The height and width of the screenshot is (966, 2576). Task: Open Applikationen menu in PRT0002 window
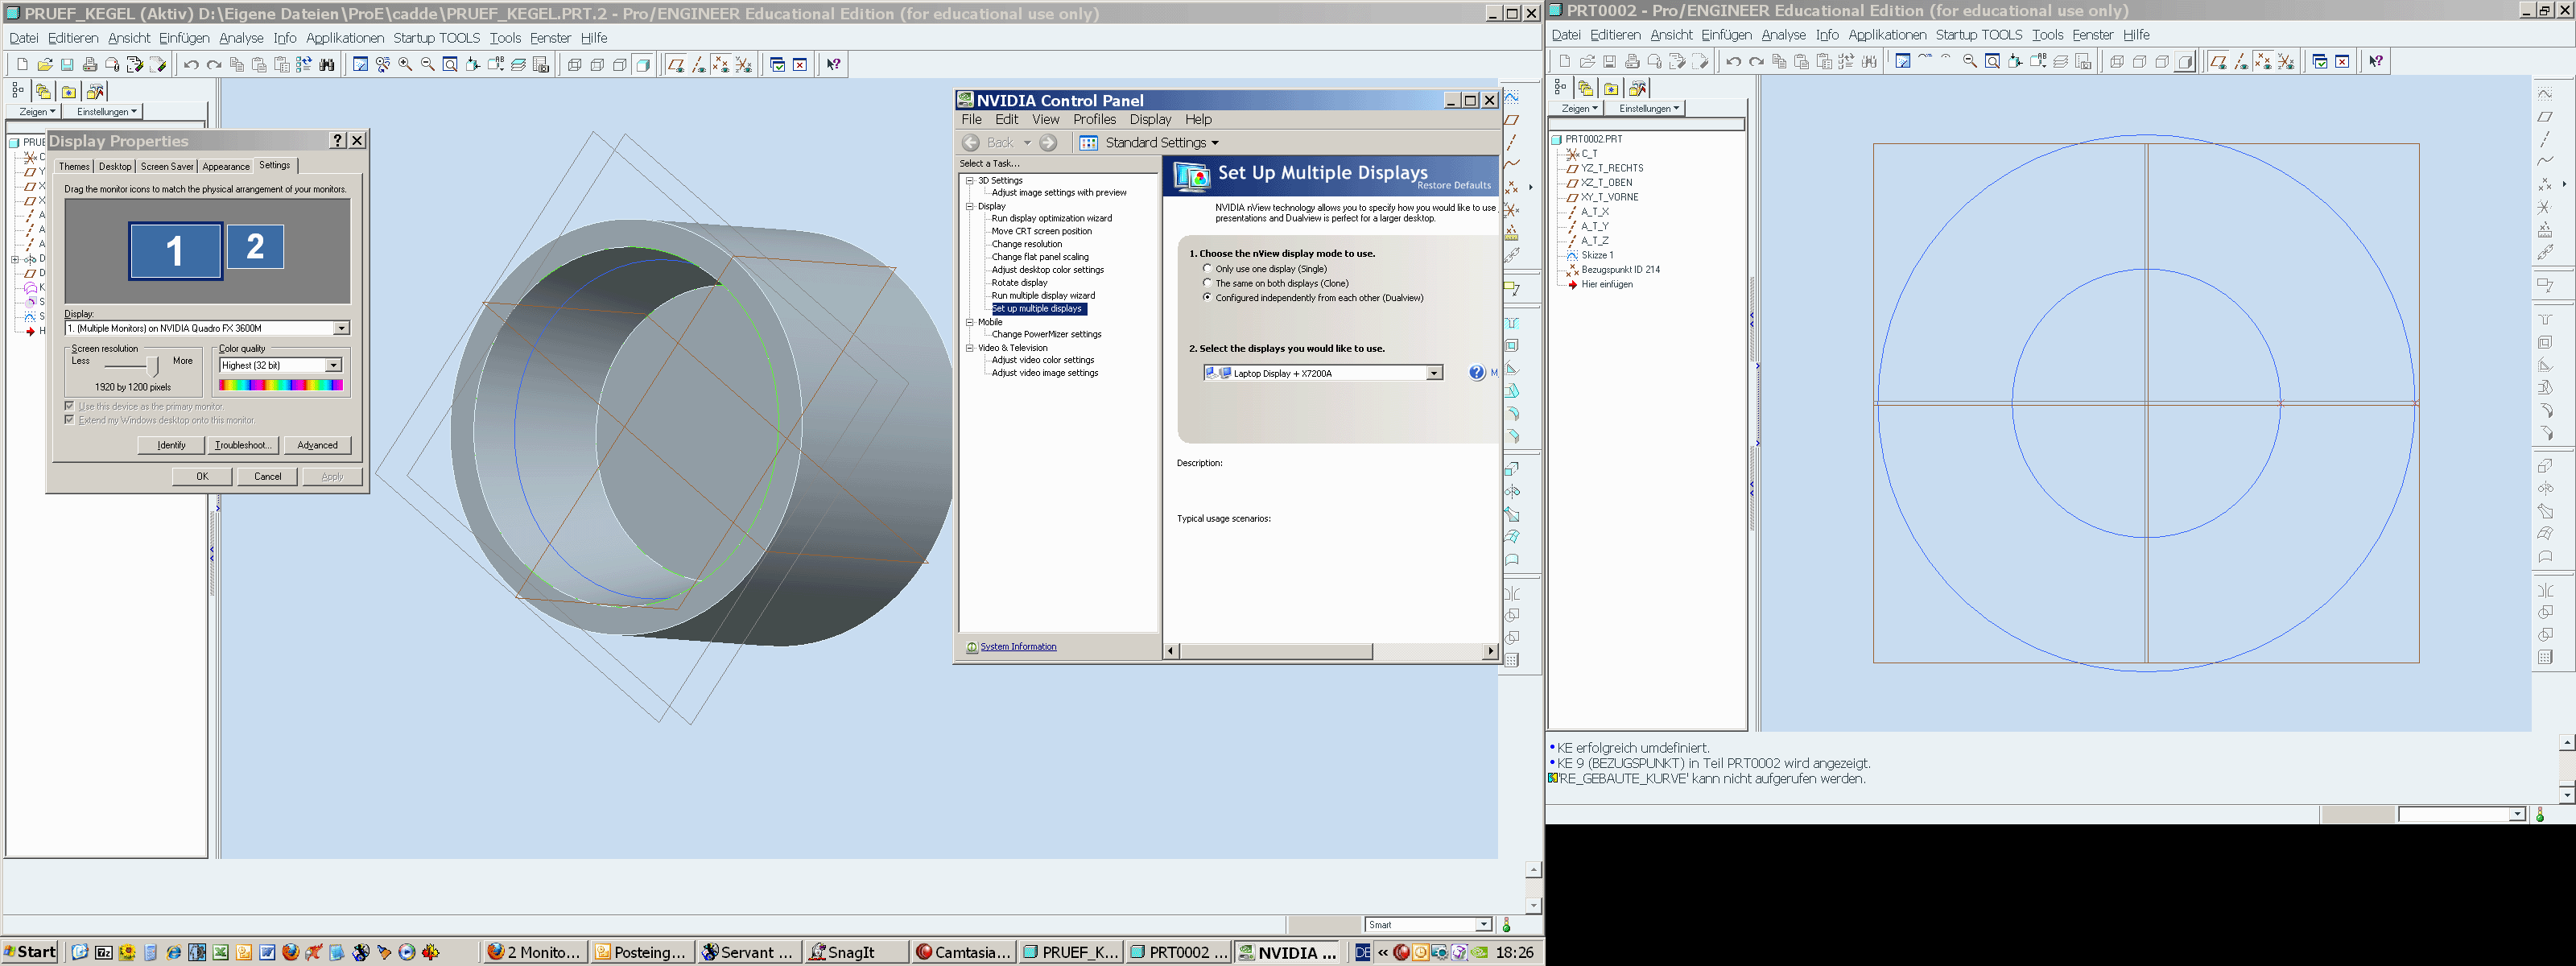click(x=1887, y=35)
